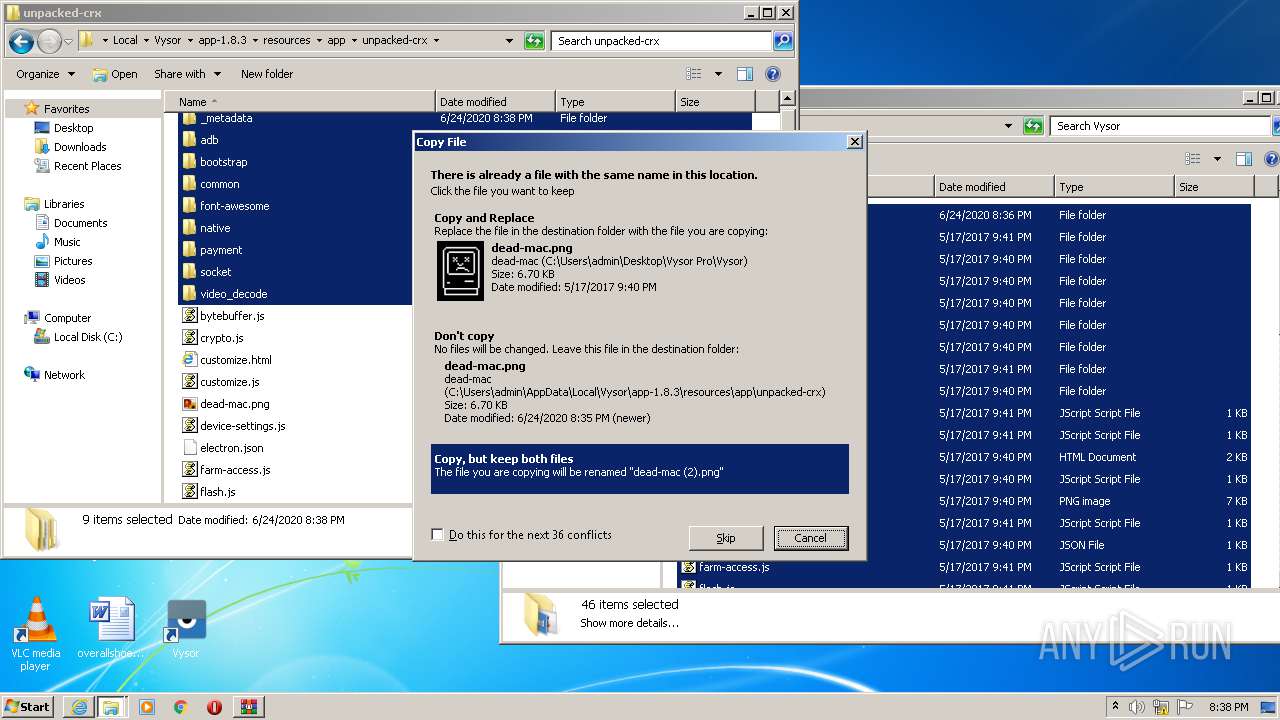Open address dropdown in the Vysor window
This screenshot has height=720, width=1280.
point(1008,126)
